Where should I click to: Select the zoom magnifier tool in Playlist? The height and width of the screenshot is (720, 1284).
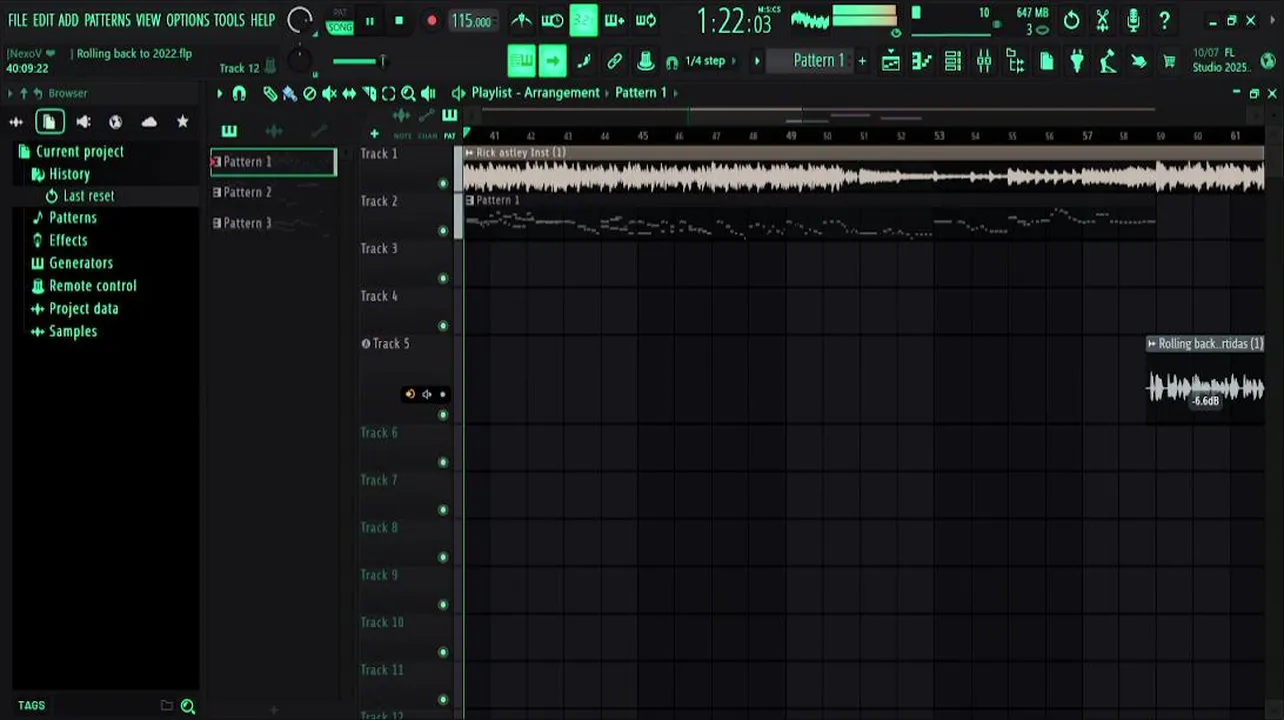point(408,93)
